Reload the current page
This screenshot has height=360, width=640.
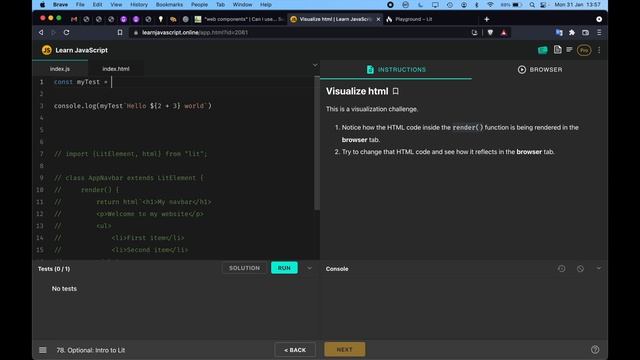(67, 32)
